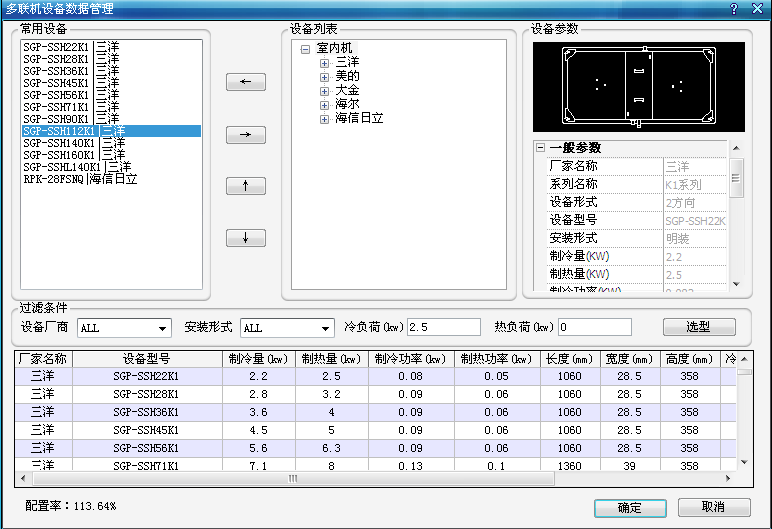Click the right arrow transfer button

pos(246,134)
